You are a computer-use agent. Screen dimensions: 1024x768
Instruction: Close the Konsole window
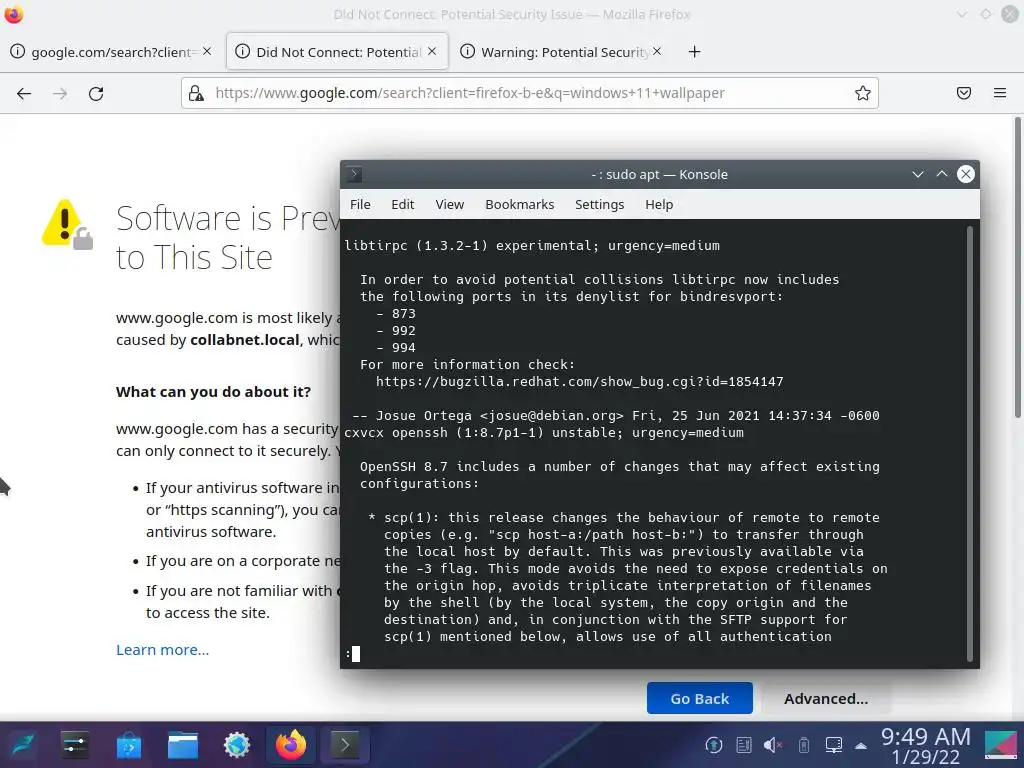(x=965, y=174)
